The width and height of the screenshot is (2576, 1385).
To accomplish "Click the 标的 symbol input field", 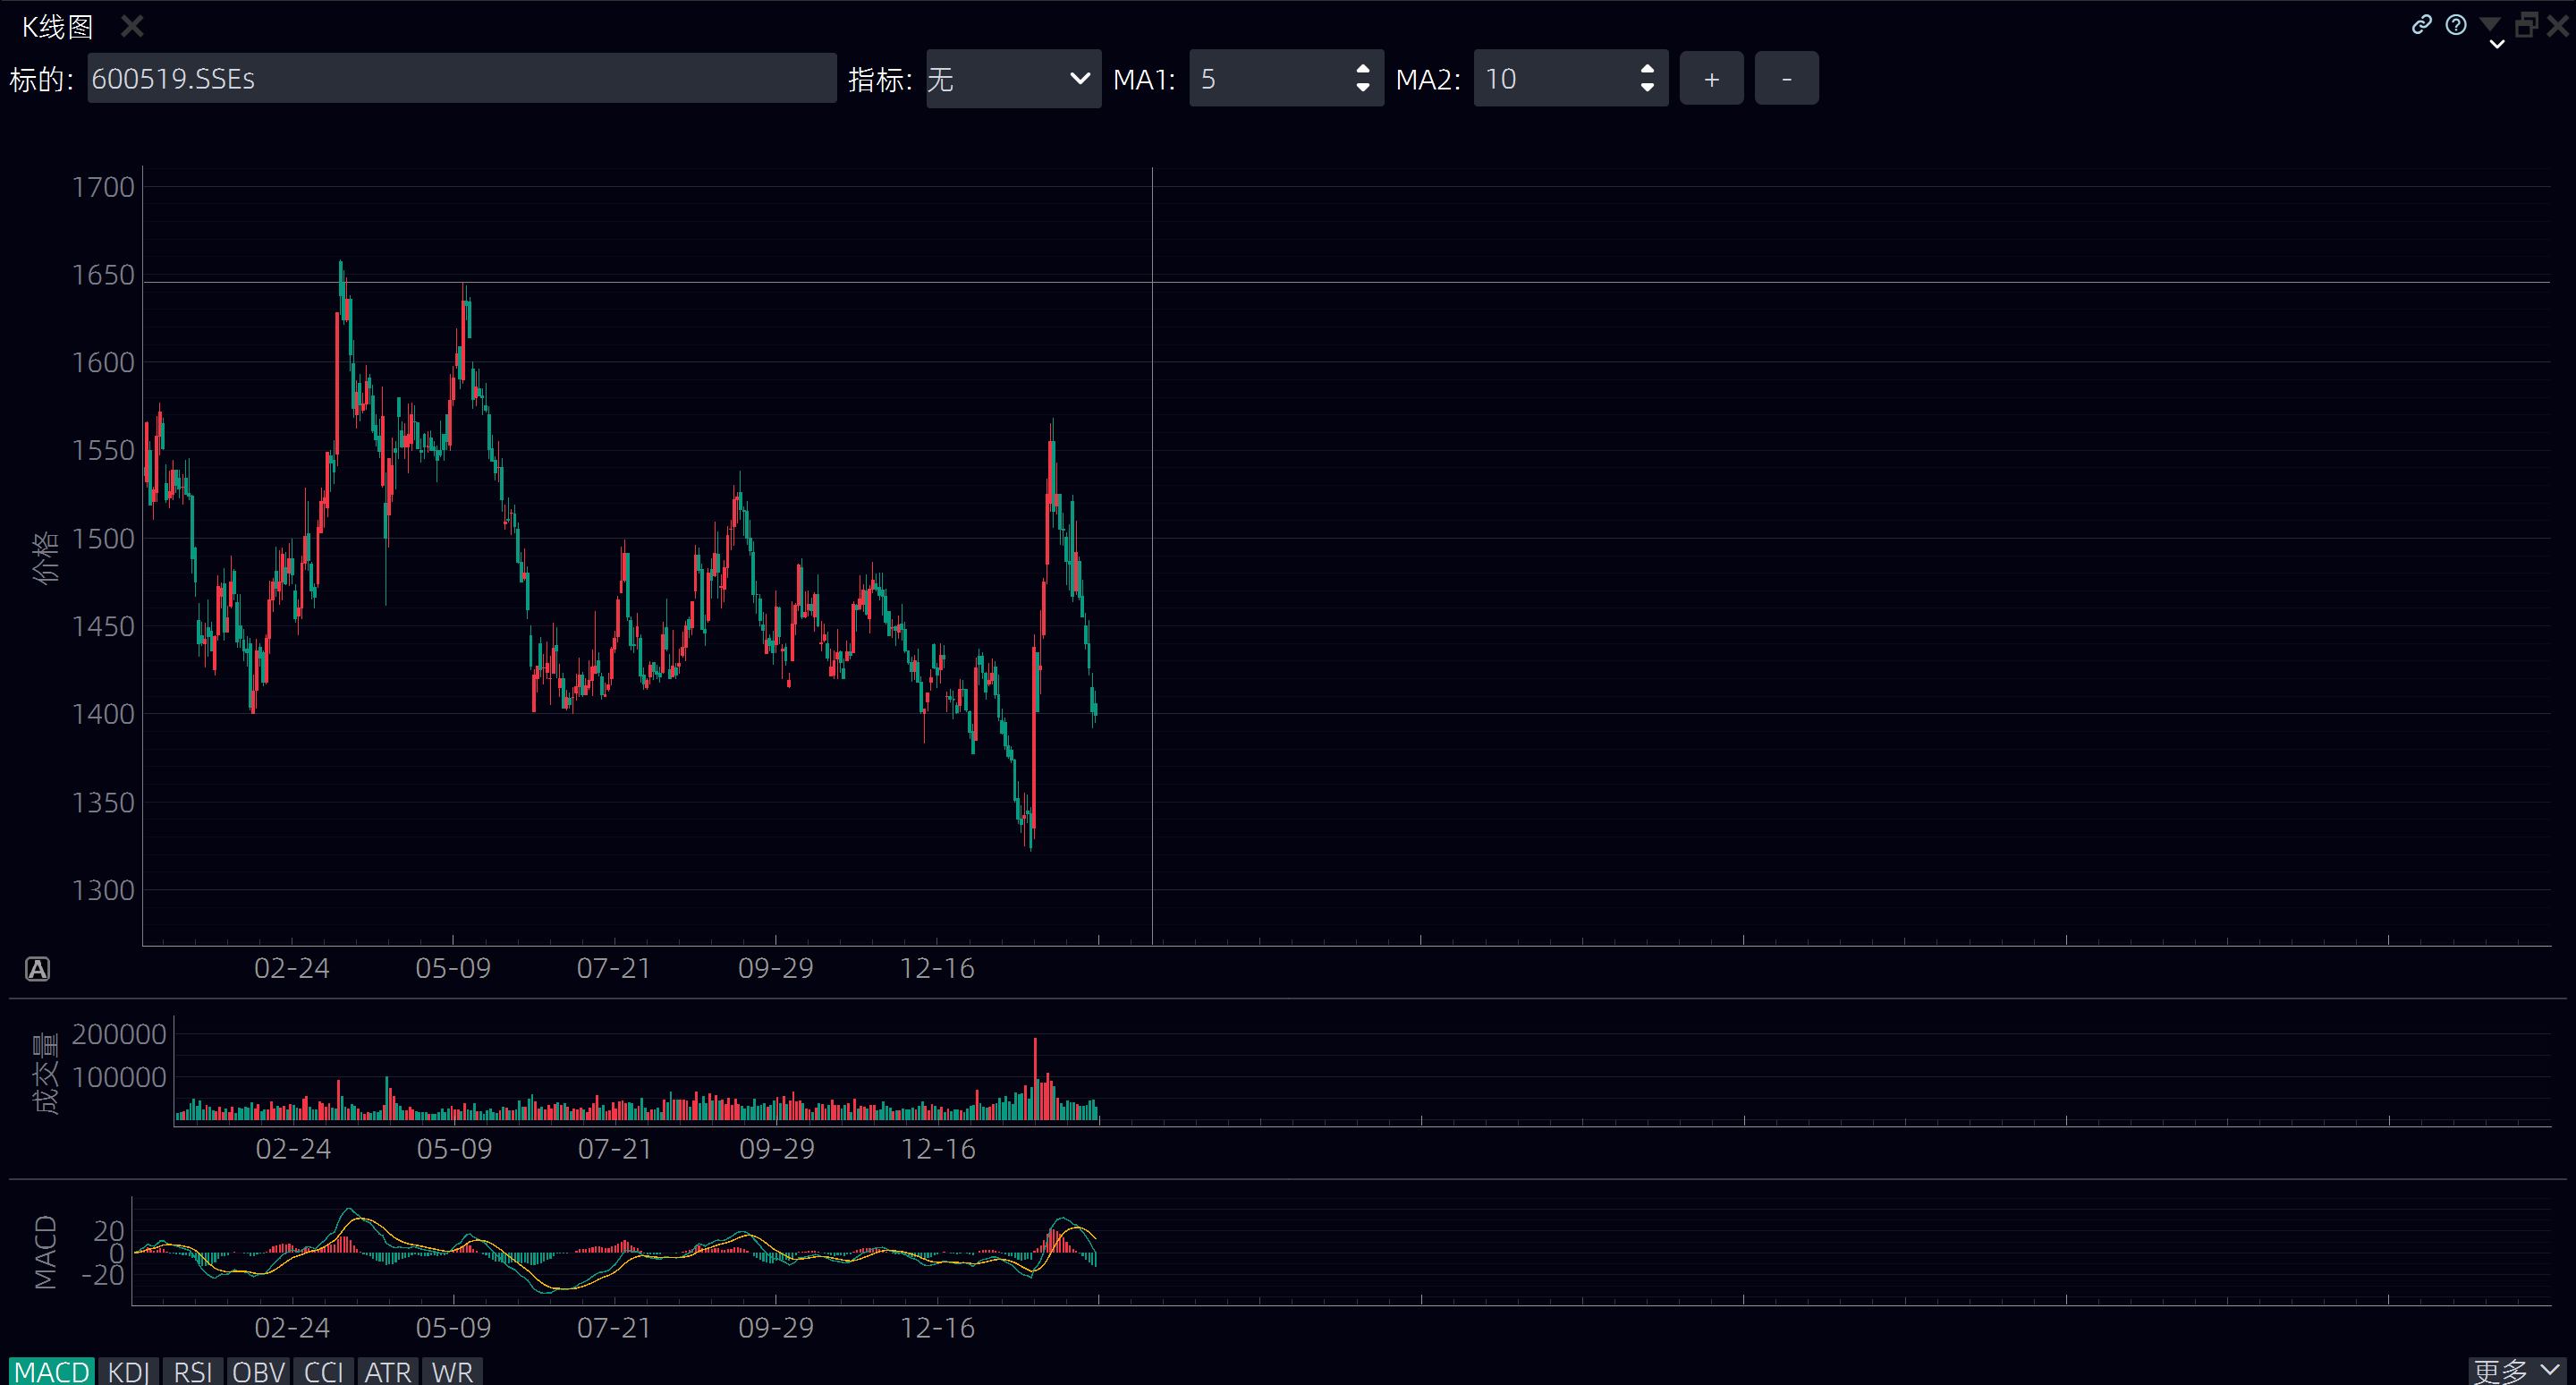I will (461, 78).
